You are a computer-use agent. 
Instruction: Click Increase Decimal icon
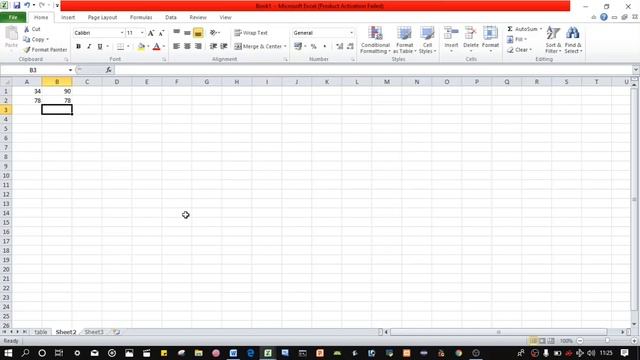340,47
